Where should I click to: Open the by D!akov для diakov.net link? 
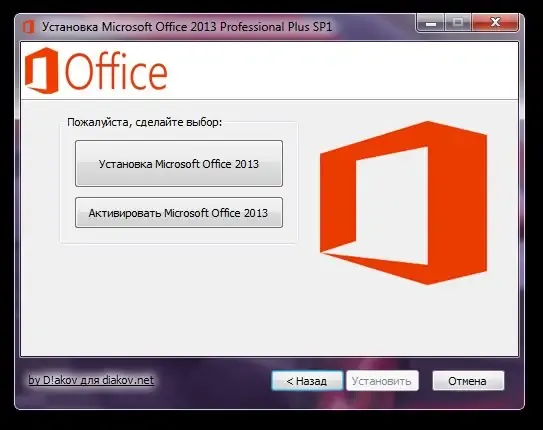[91, 380]
